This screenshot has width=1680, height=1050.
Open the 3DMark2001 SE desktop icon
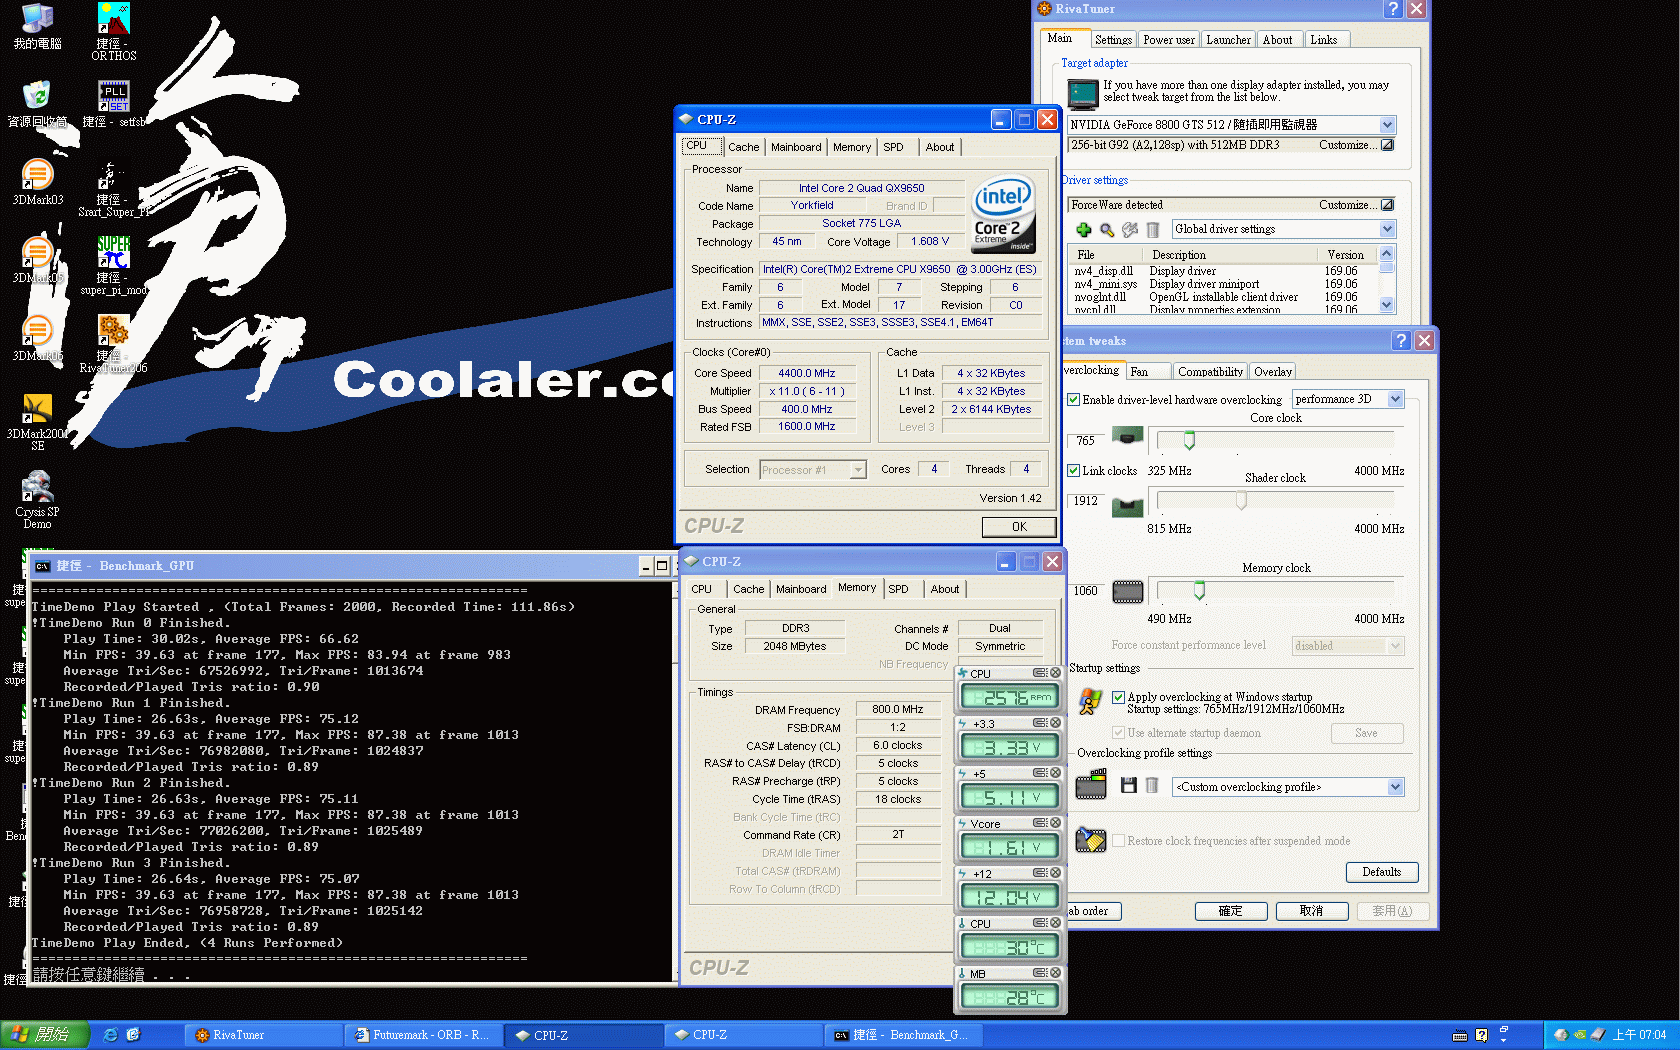click(x=37, y=422)
